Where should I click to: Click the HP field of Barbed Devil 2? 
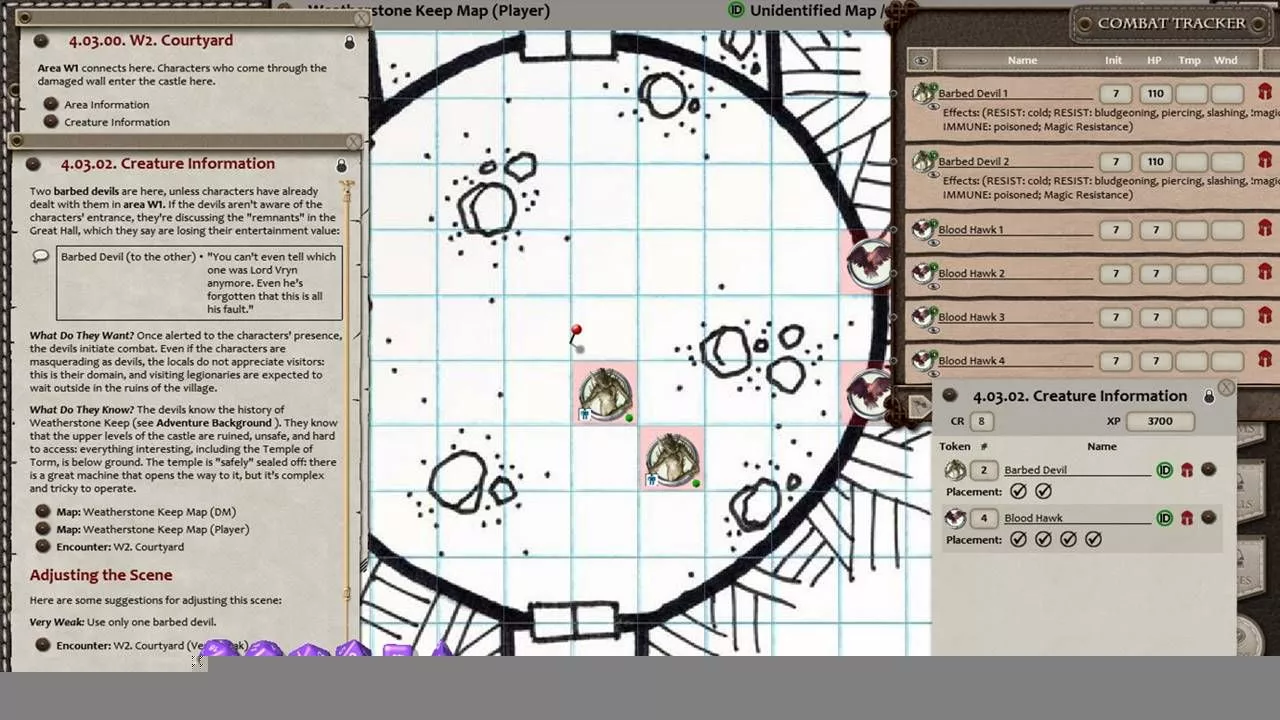click(x=1156, y=161)
